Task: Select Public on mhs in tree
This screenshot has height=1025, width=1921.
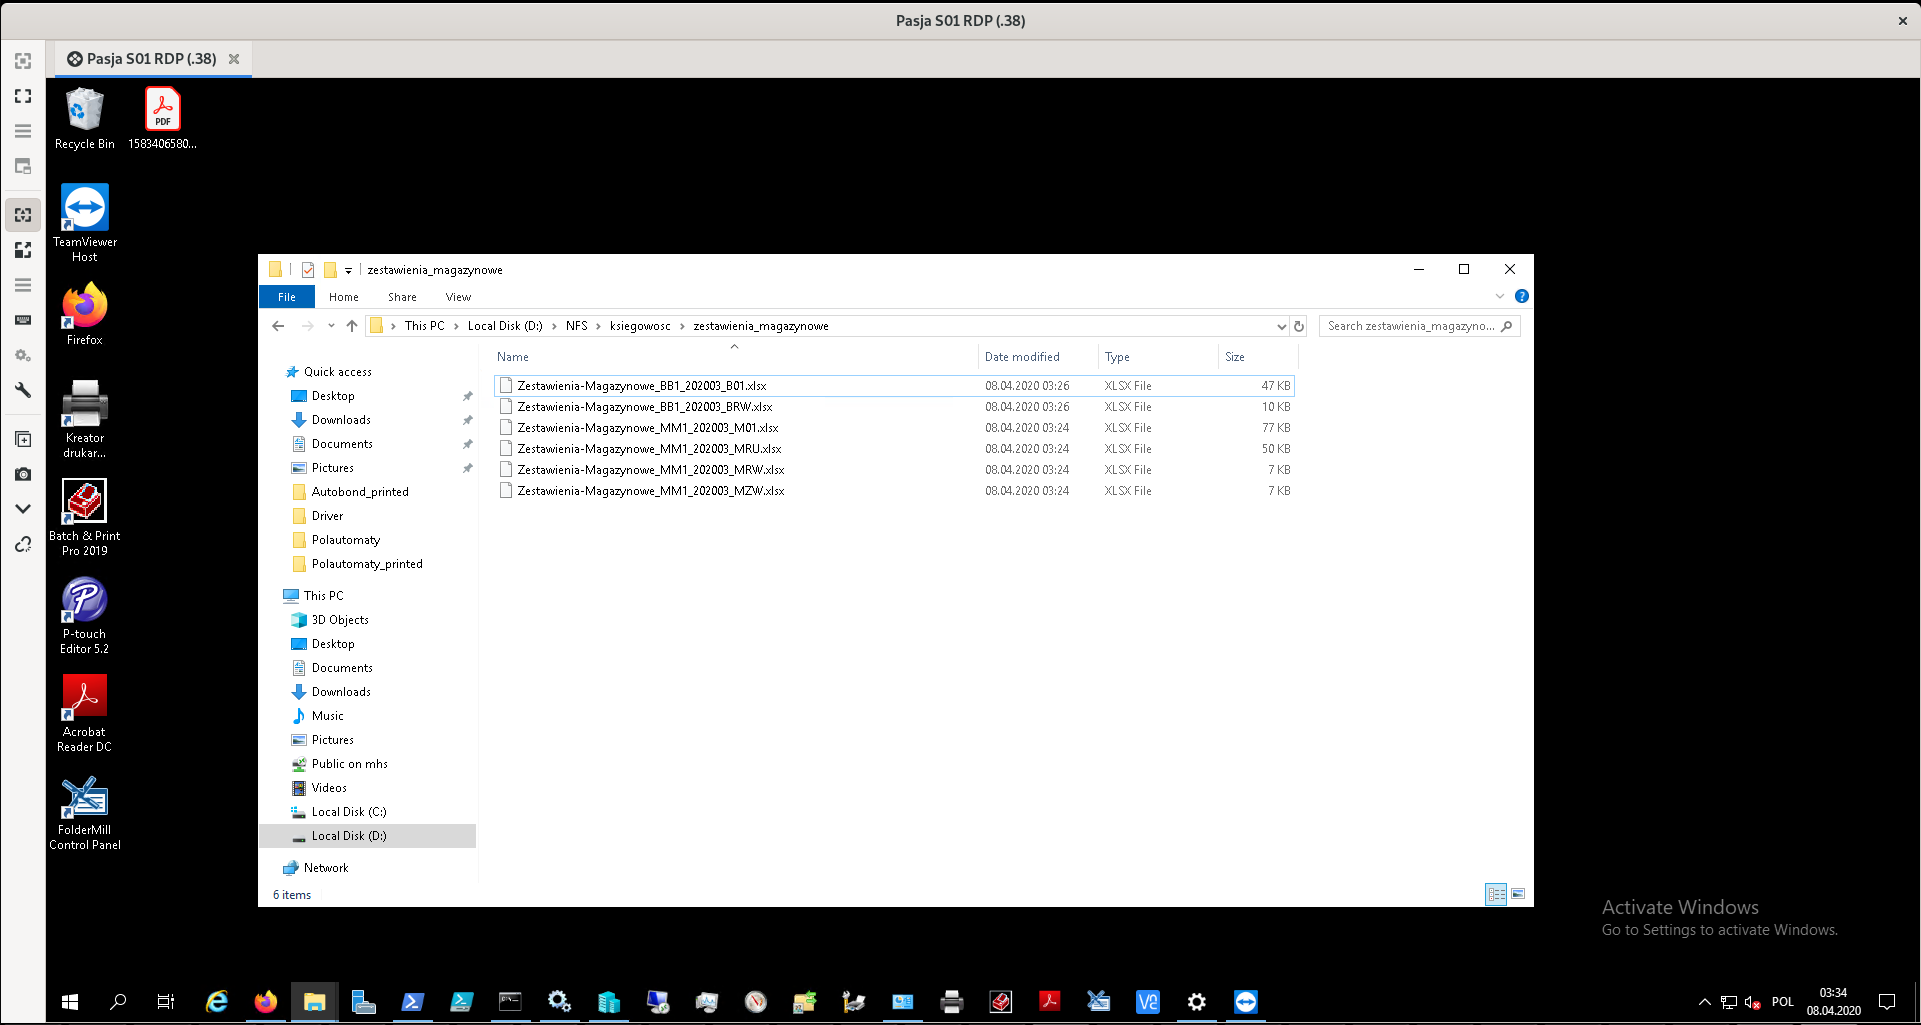Action: (x=349, y=764)
